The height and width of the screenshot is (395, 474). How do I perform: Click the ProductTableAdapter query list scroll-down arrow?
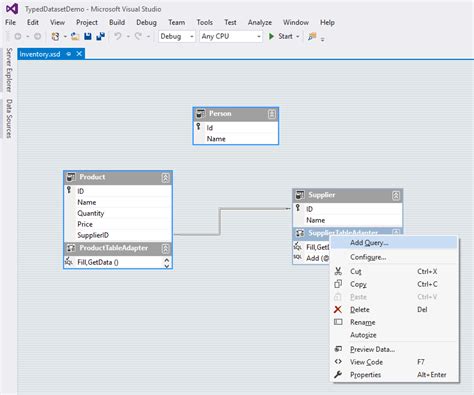[167, 266]
